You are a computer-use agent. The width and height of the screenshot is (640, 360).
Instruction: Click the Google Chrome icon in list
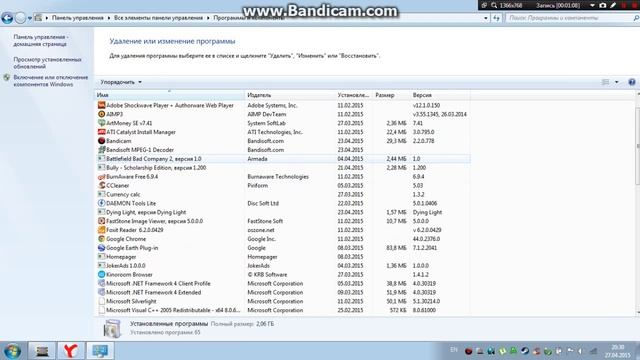(x=102, y=239)
